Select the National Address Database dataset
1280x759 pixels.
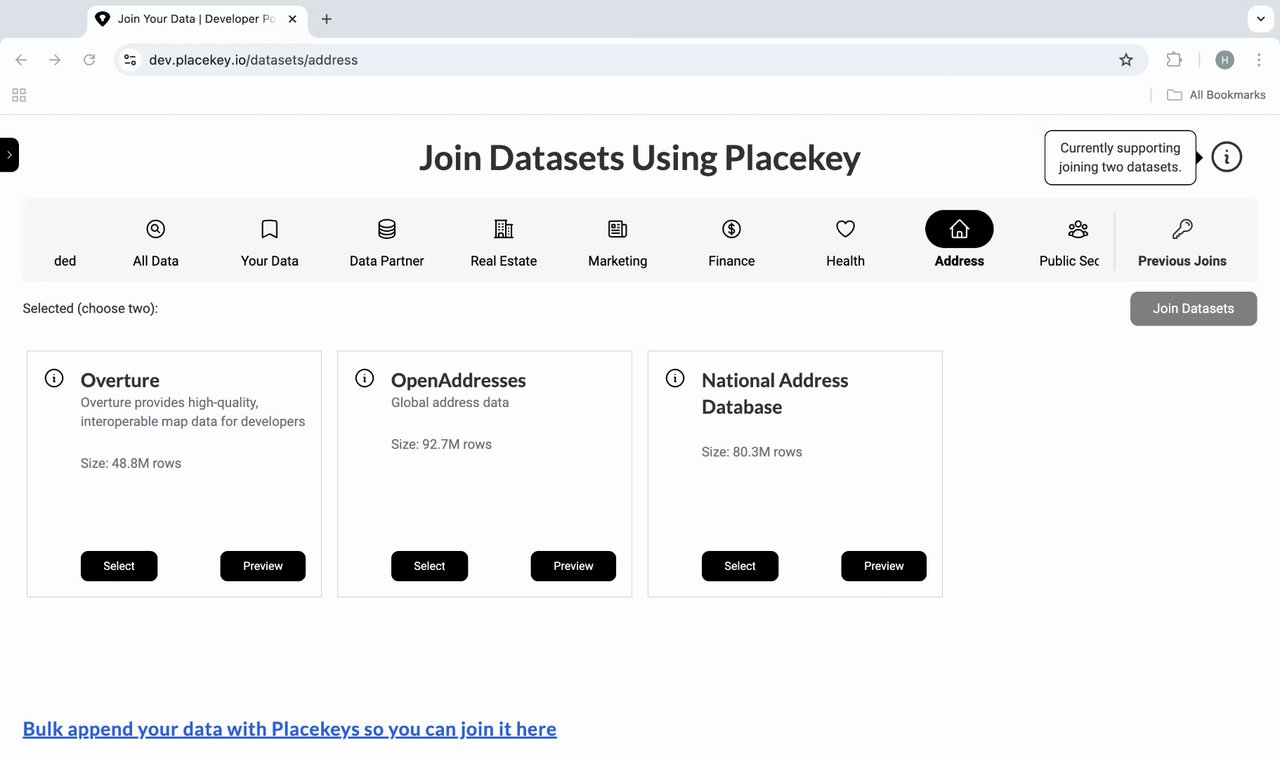point(740,566)
